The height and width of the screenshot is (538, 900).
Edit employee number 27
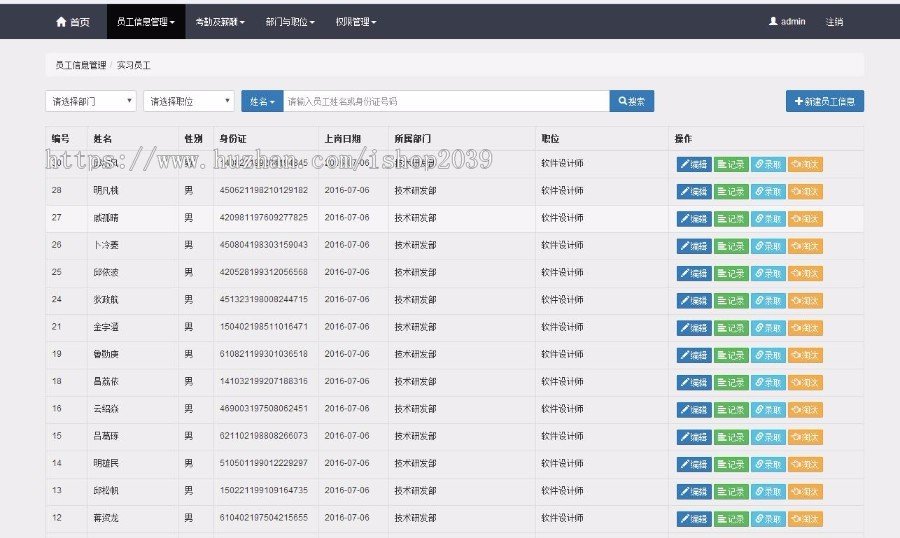(694, 219)
